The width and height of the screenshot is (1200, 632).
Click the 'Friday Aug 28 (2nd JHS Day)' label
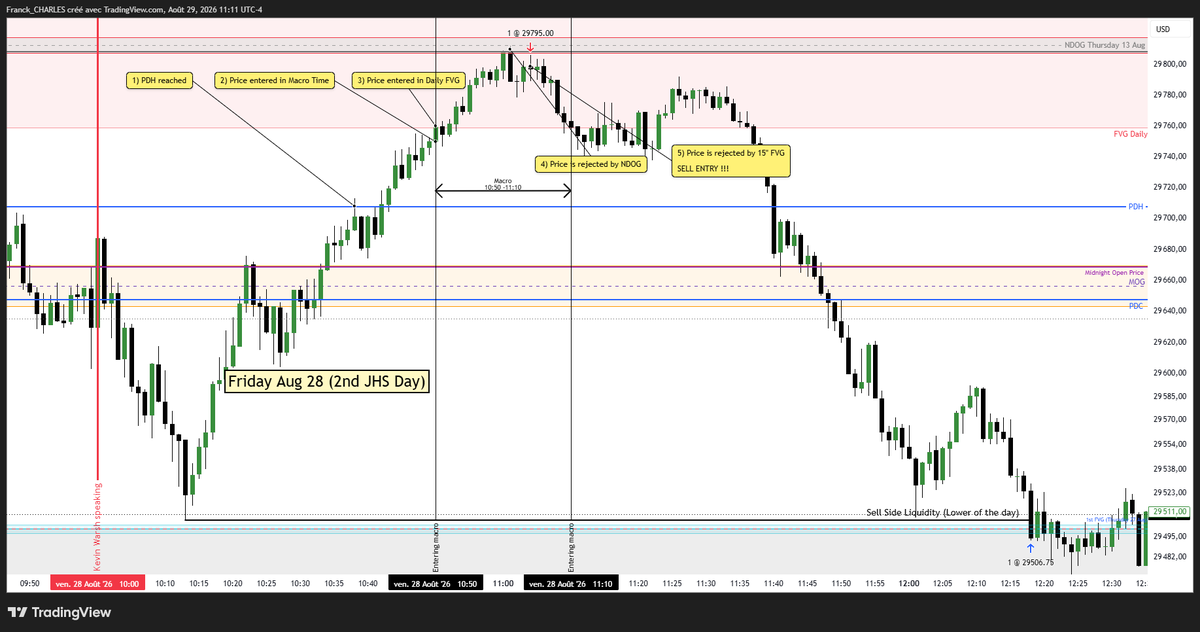(x=327, y=381)
